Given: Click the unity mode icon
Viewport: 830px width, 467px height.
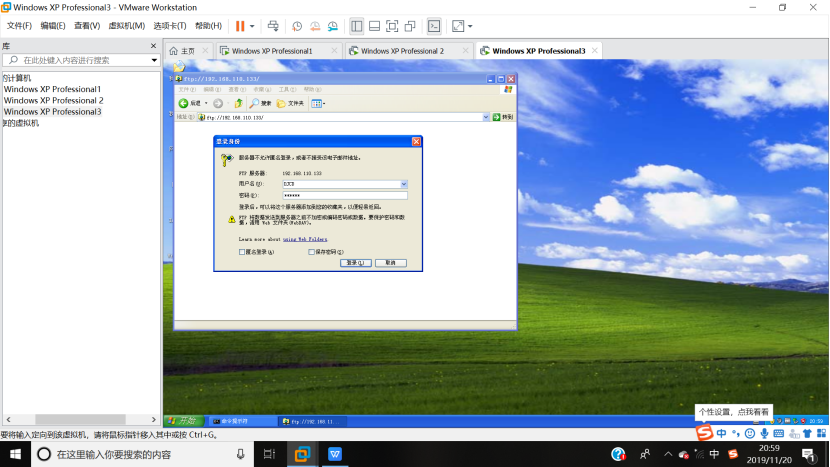Looking at the screenshot, I should click(x=410, y=26).
